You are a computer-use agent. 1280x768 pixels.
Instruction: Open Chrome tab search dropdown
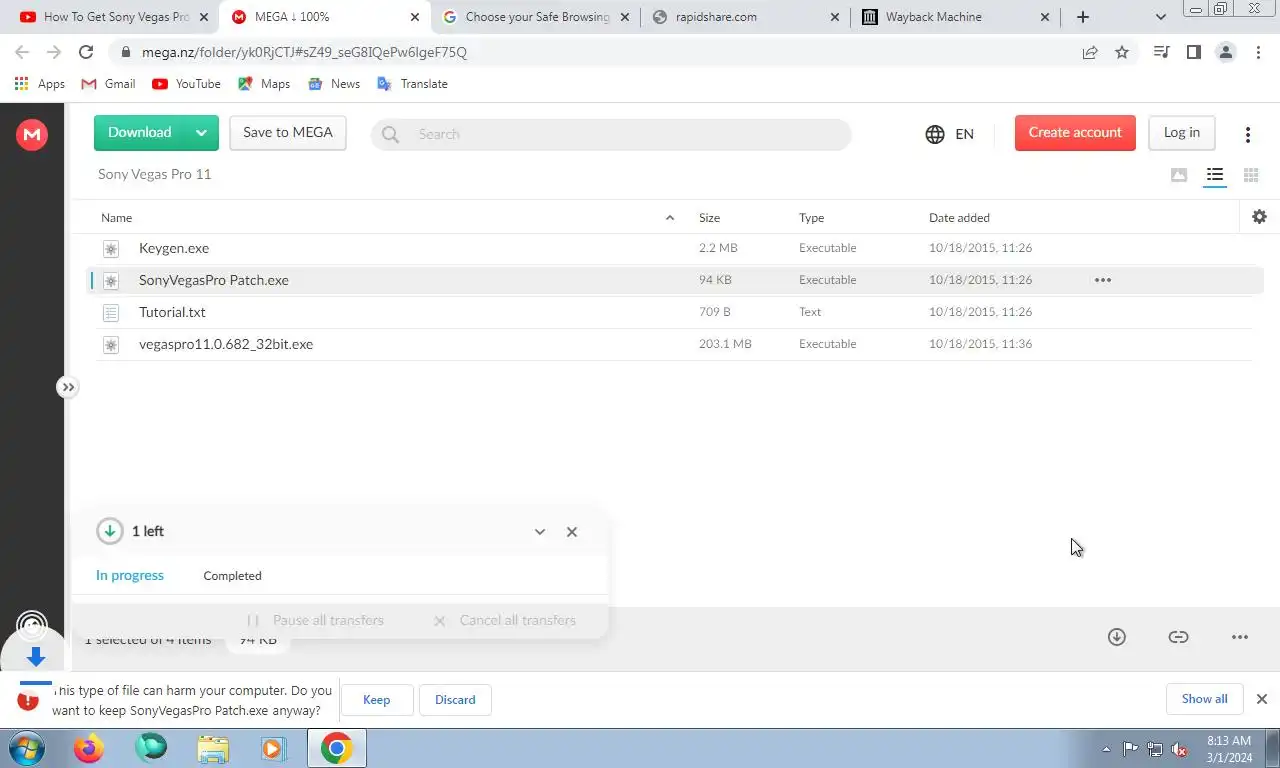point(1161,17)
